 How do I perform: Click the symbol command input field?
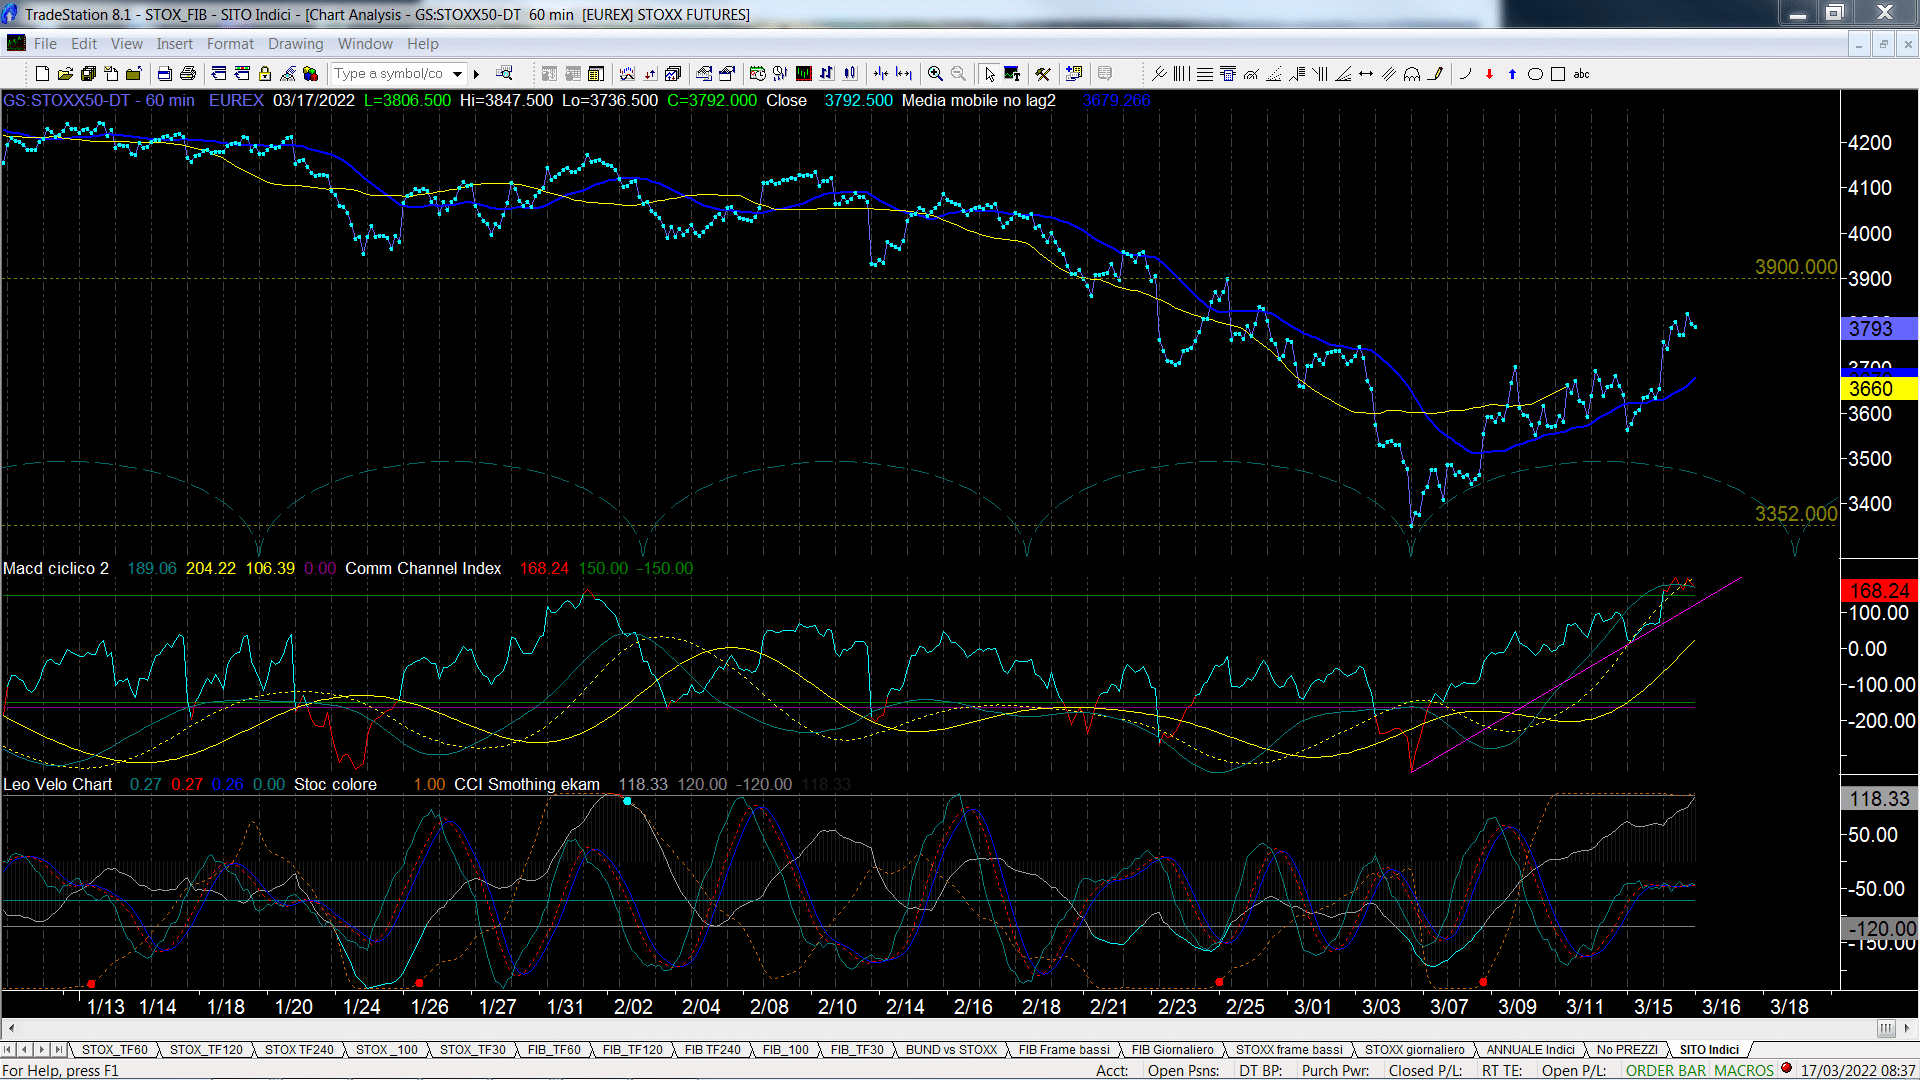tap(391, 74)
